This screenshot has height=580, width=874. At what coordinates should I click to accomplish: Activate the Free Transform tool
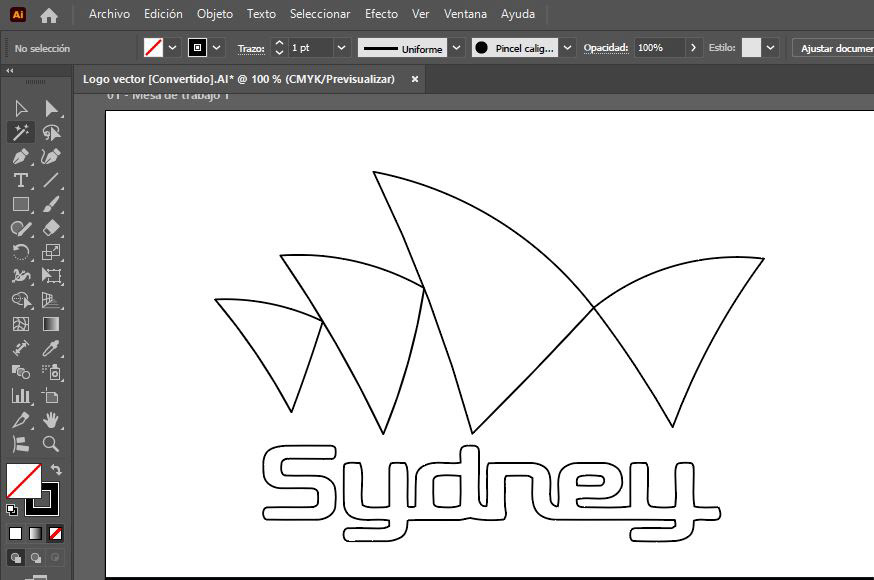tap(51, 276)
